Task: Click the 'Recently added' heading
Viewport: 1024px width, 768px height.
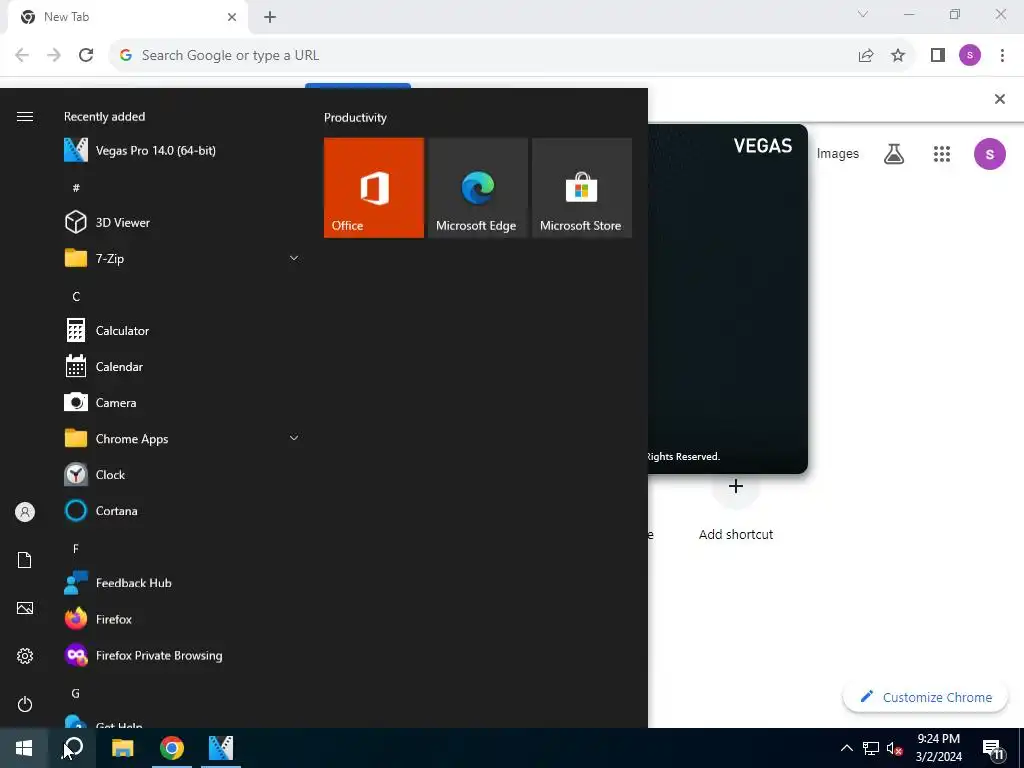Action: pyautogui.click(x=104, y=116)
